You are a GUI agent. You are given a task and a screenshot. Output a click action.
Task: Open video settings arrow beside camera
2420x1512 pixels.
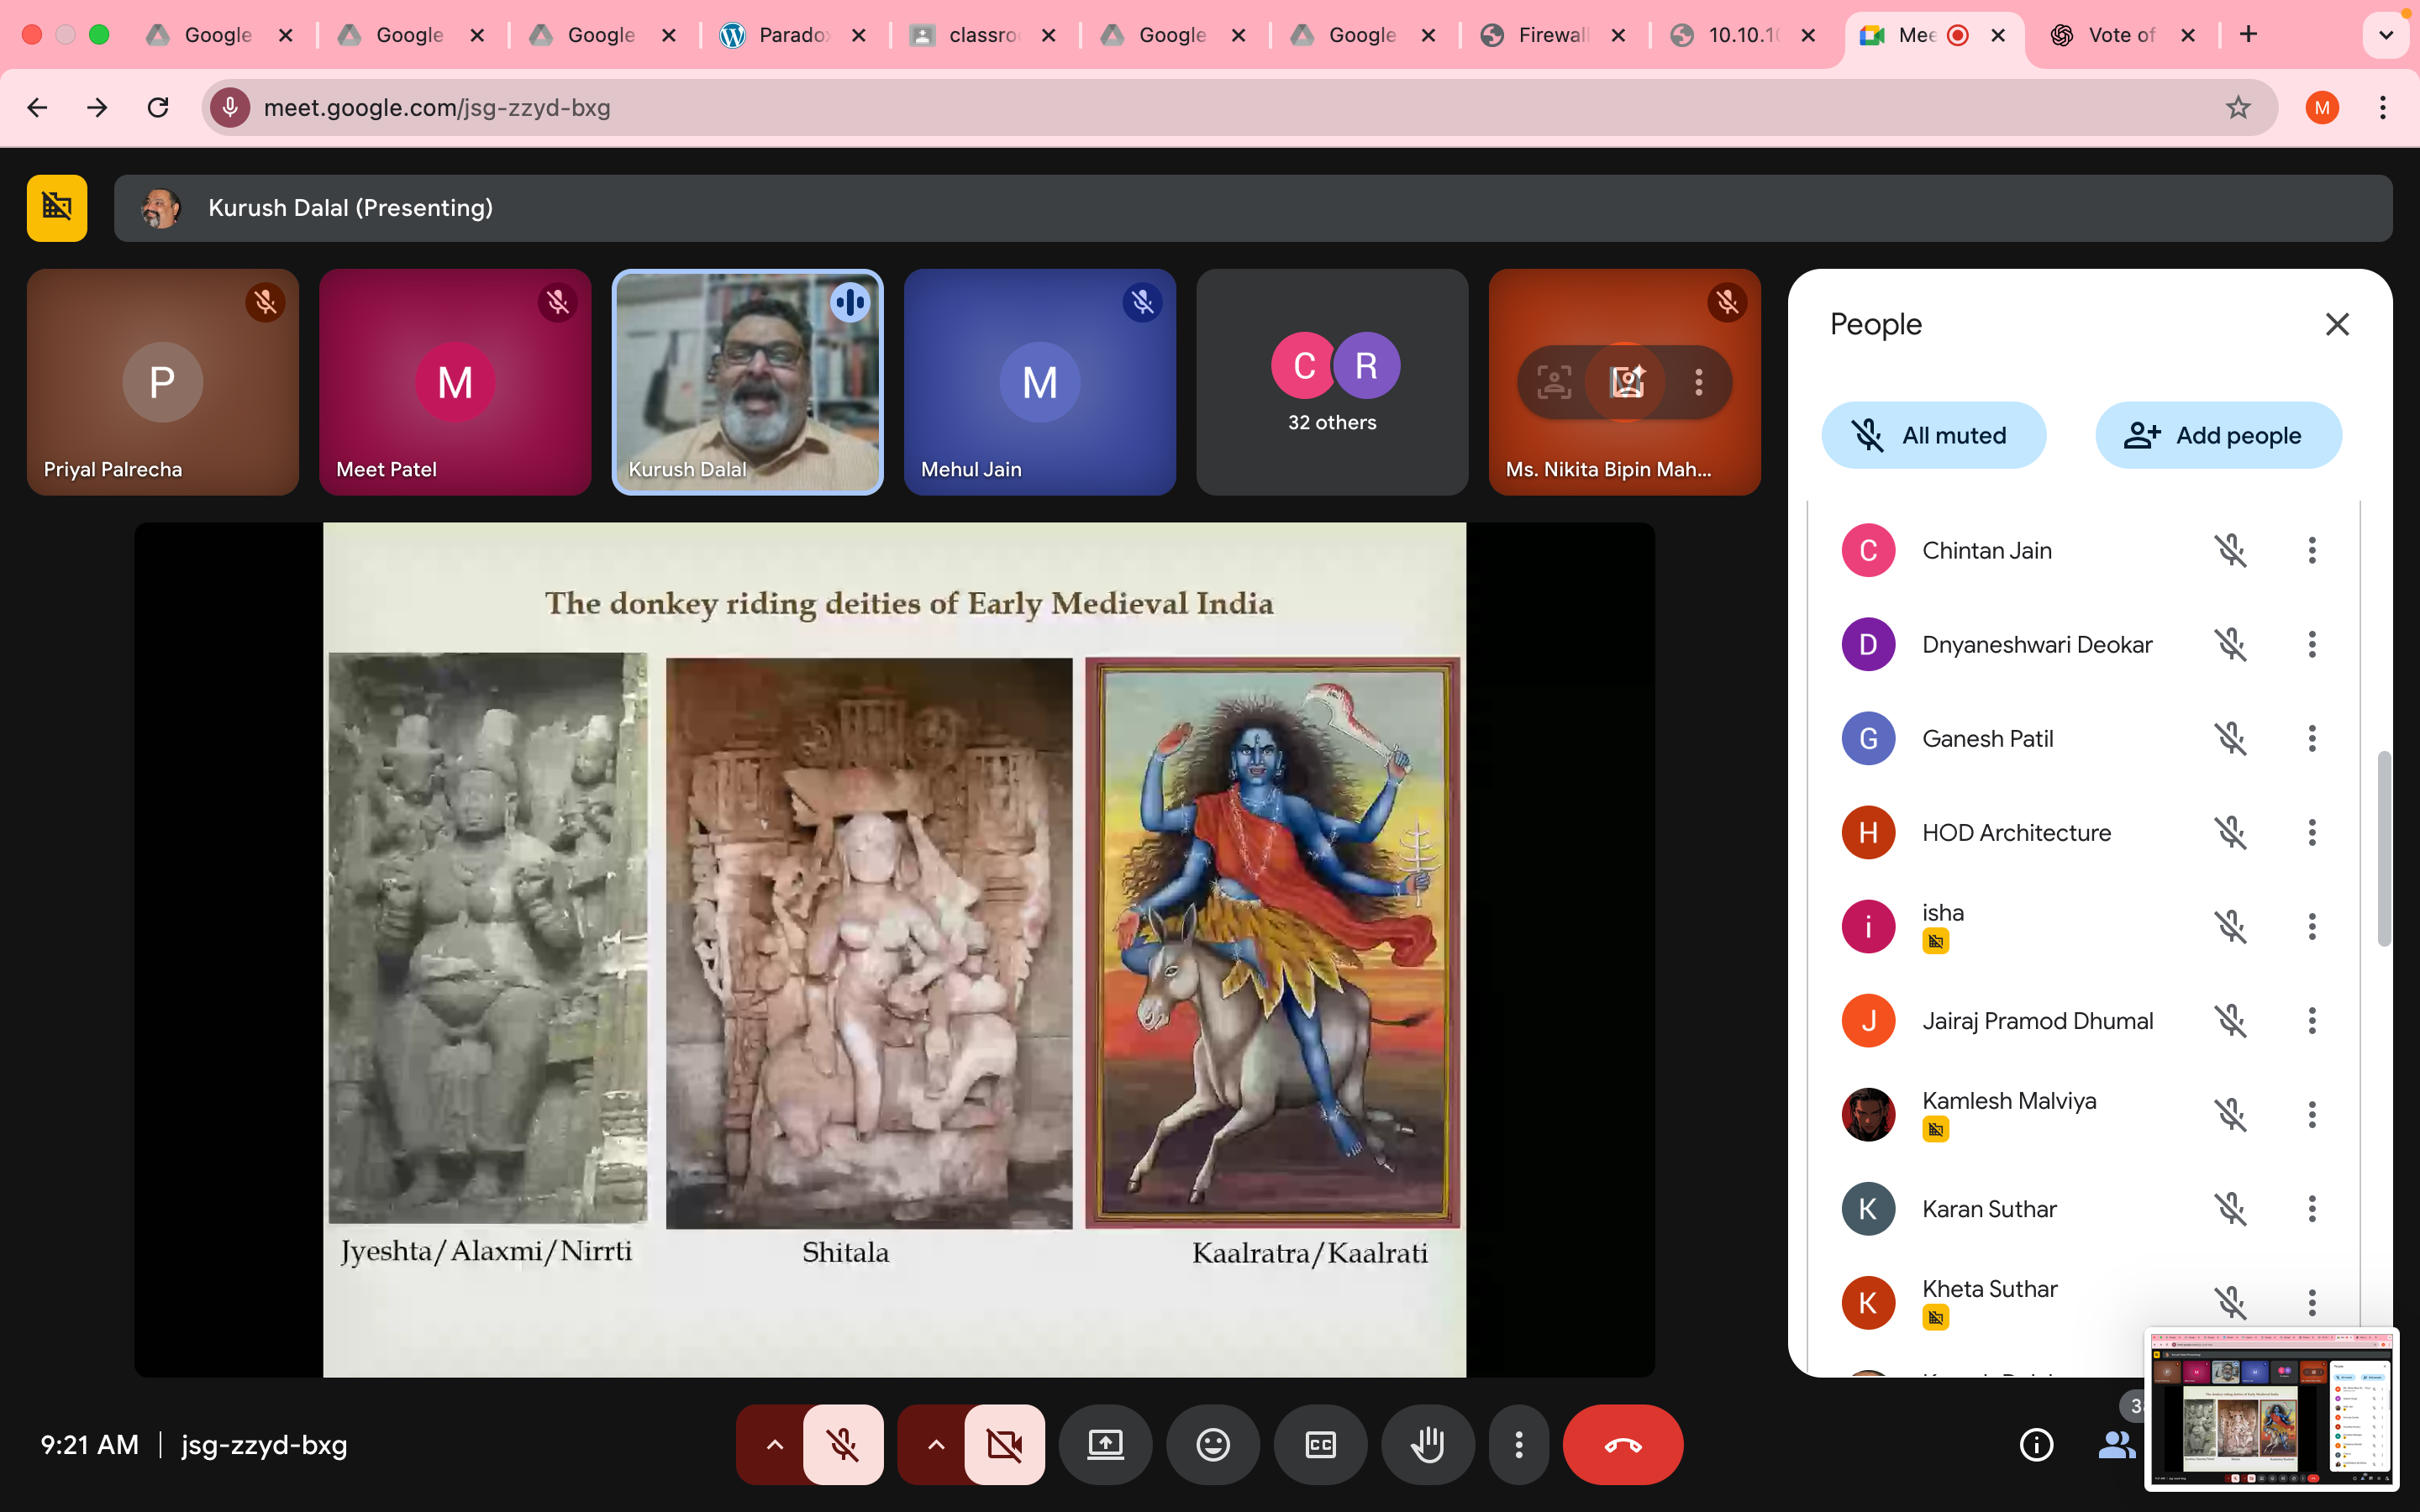[x=935, y=1444]
